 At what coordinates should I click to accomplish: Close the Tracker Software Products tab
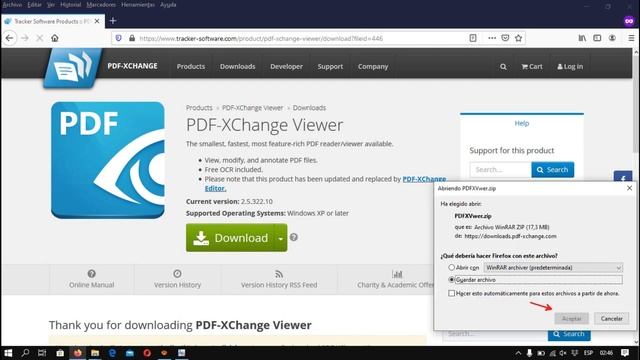pos(97,21)
